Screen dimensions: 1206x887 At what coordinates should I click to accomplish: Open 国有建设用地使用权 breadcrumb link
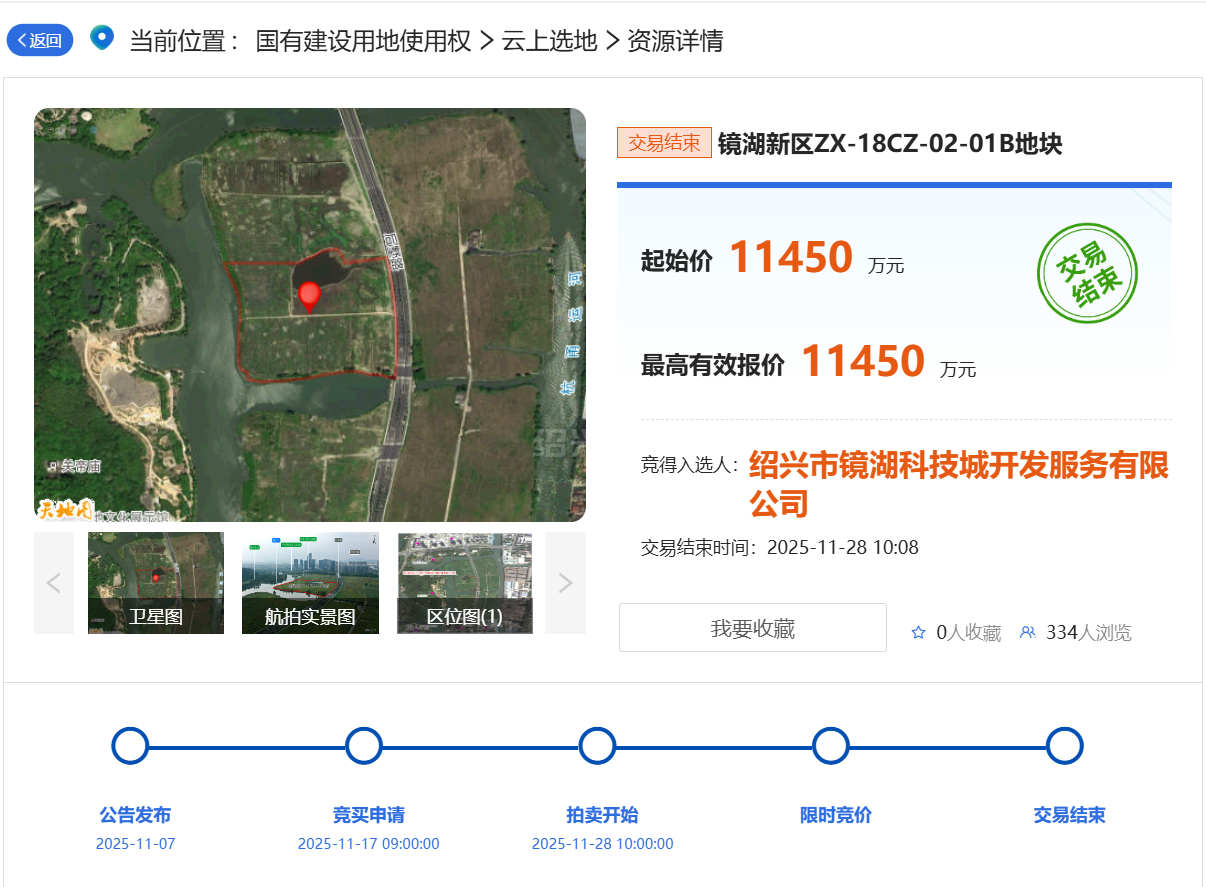click(363, 41)
